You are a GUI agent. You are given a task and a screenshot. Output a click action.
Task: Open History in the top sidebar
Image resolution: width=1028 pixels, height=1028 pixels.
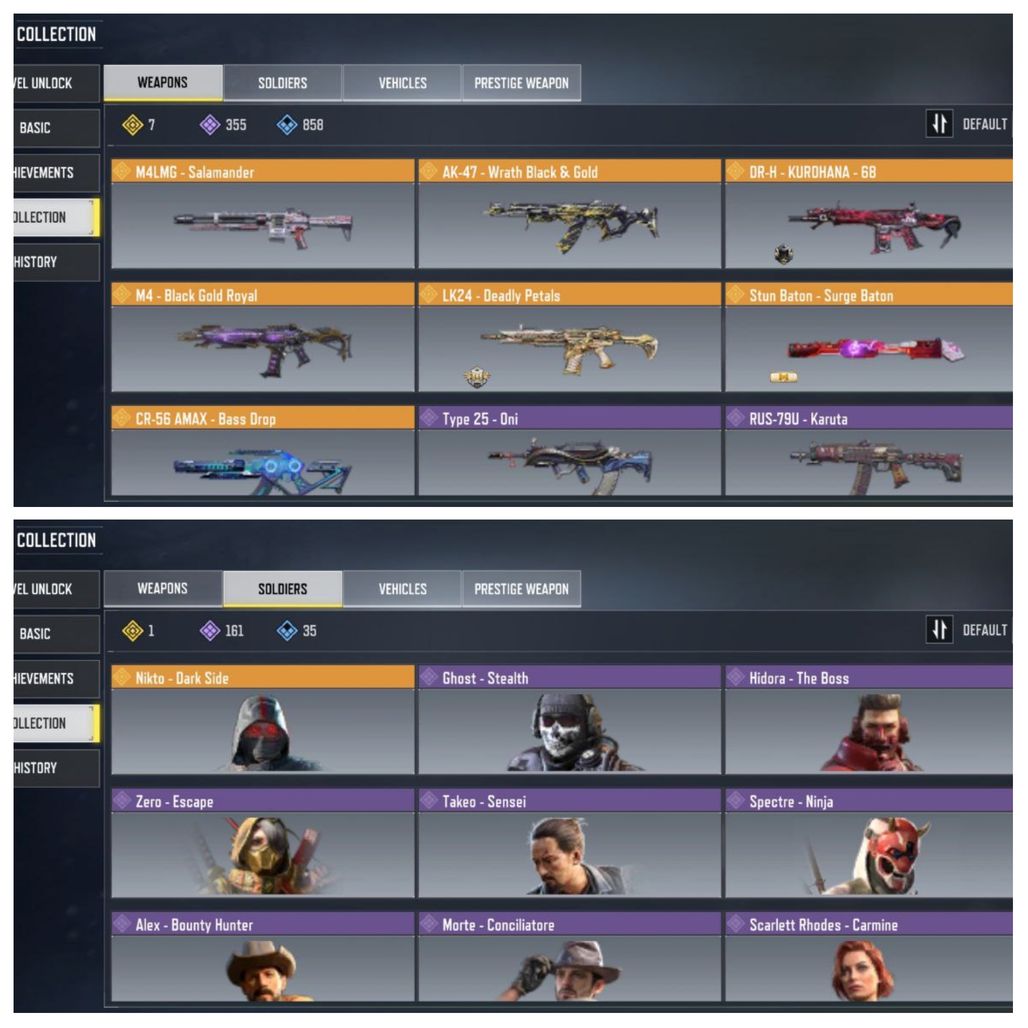[56, 262]
